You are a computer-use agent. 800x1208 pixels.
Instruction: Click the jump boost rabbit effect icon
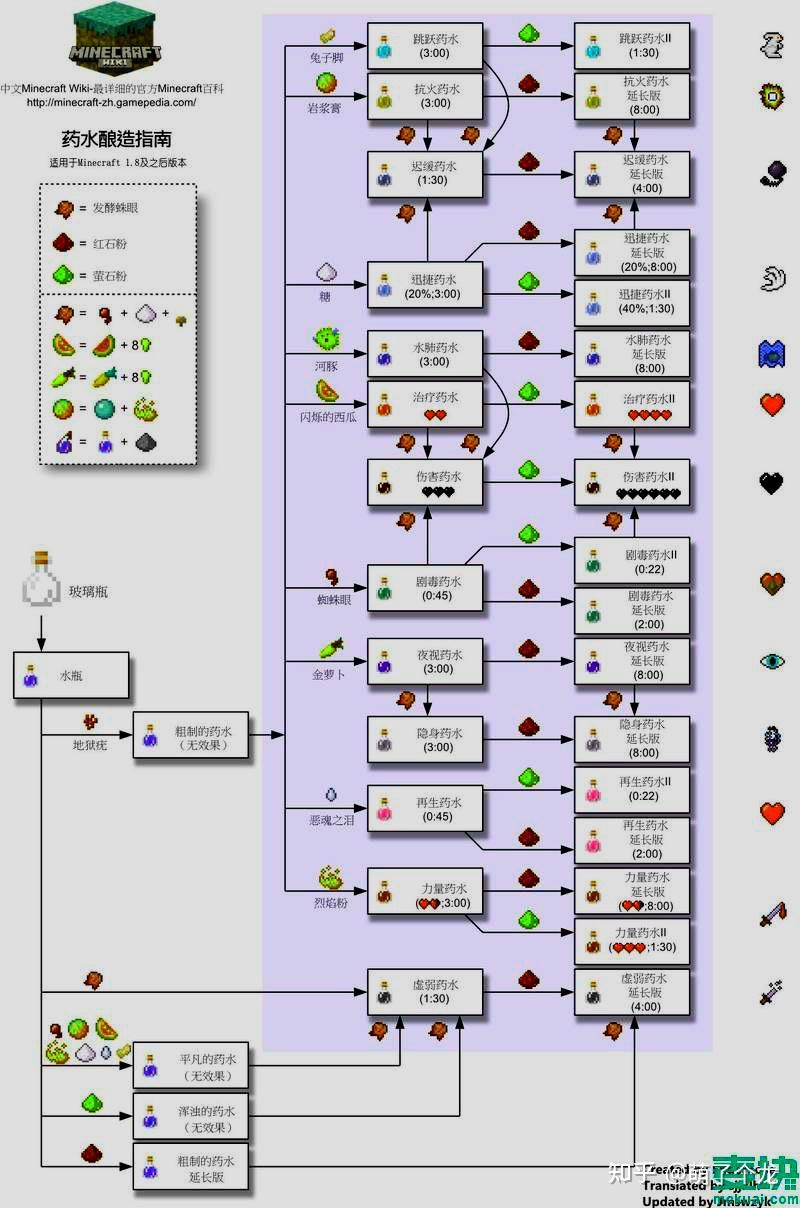(x=773, y=44)
